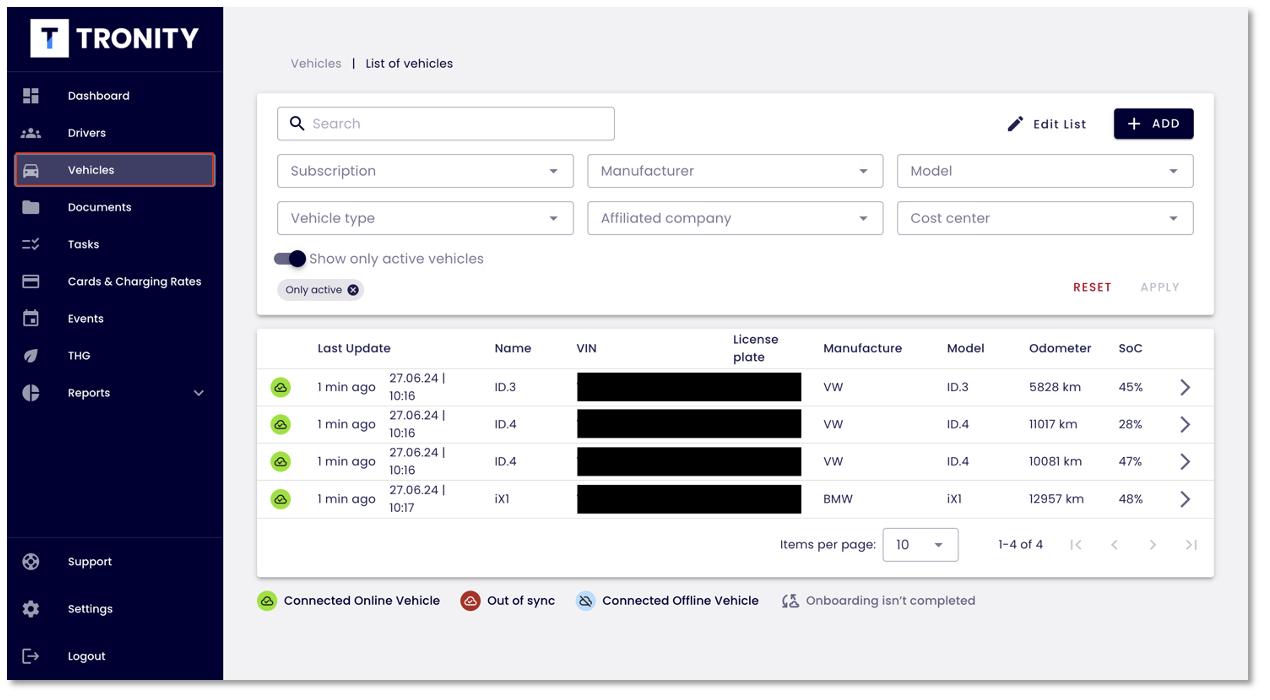Click the Edit List button

point(1046,124)
